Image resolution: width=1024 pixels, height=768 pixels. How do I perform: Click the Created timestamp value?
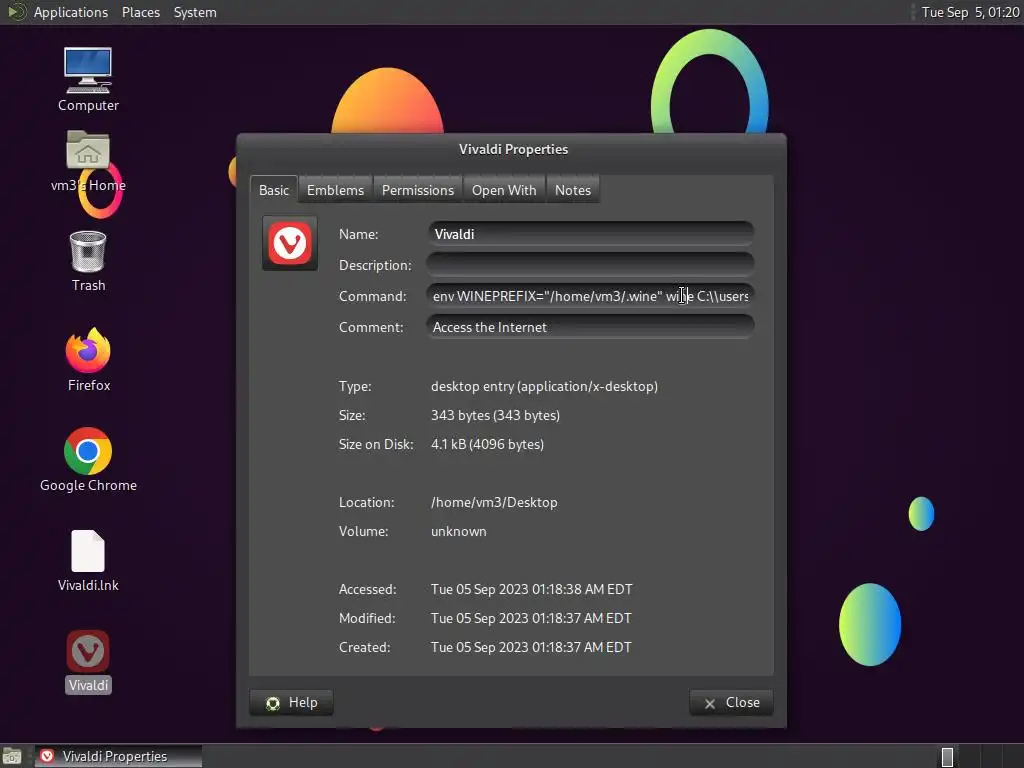(531, 647)
